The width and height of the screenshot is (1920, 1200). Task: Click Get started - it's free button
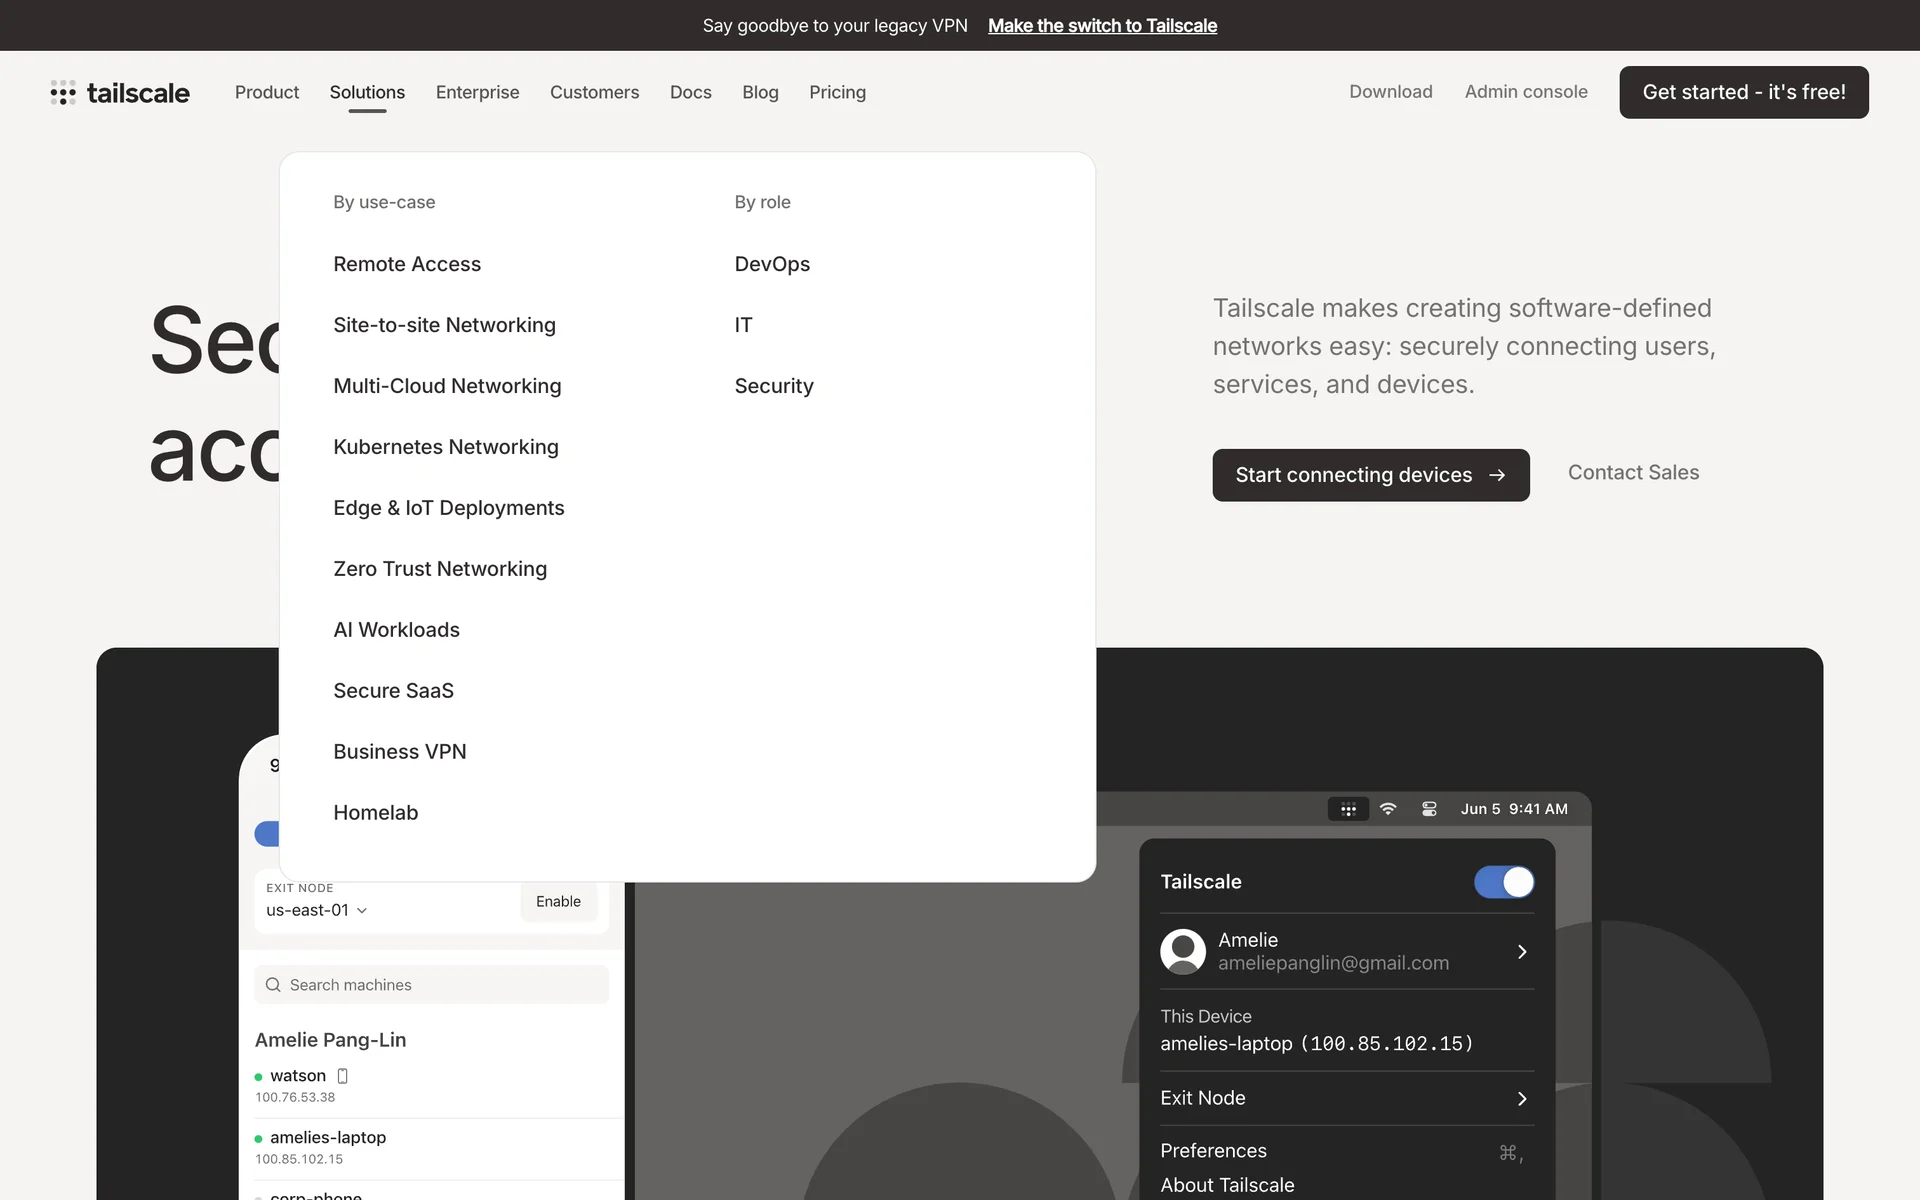coord(1743,92)
